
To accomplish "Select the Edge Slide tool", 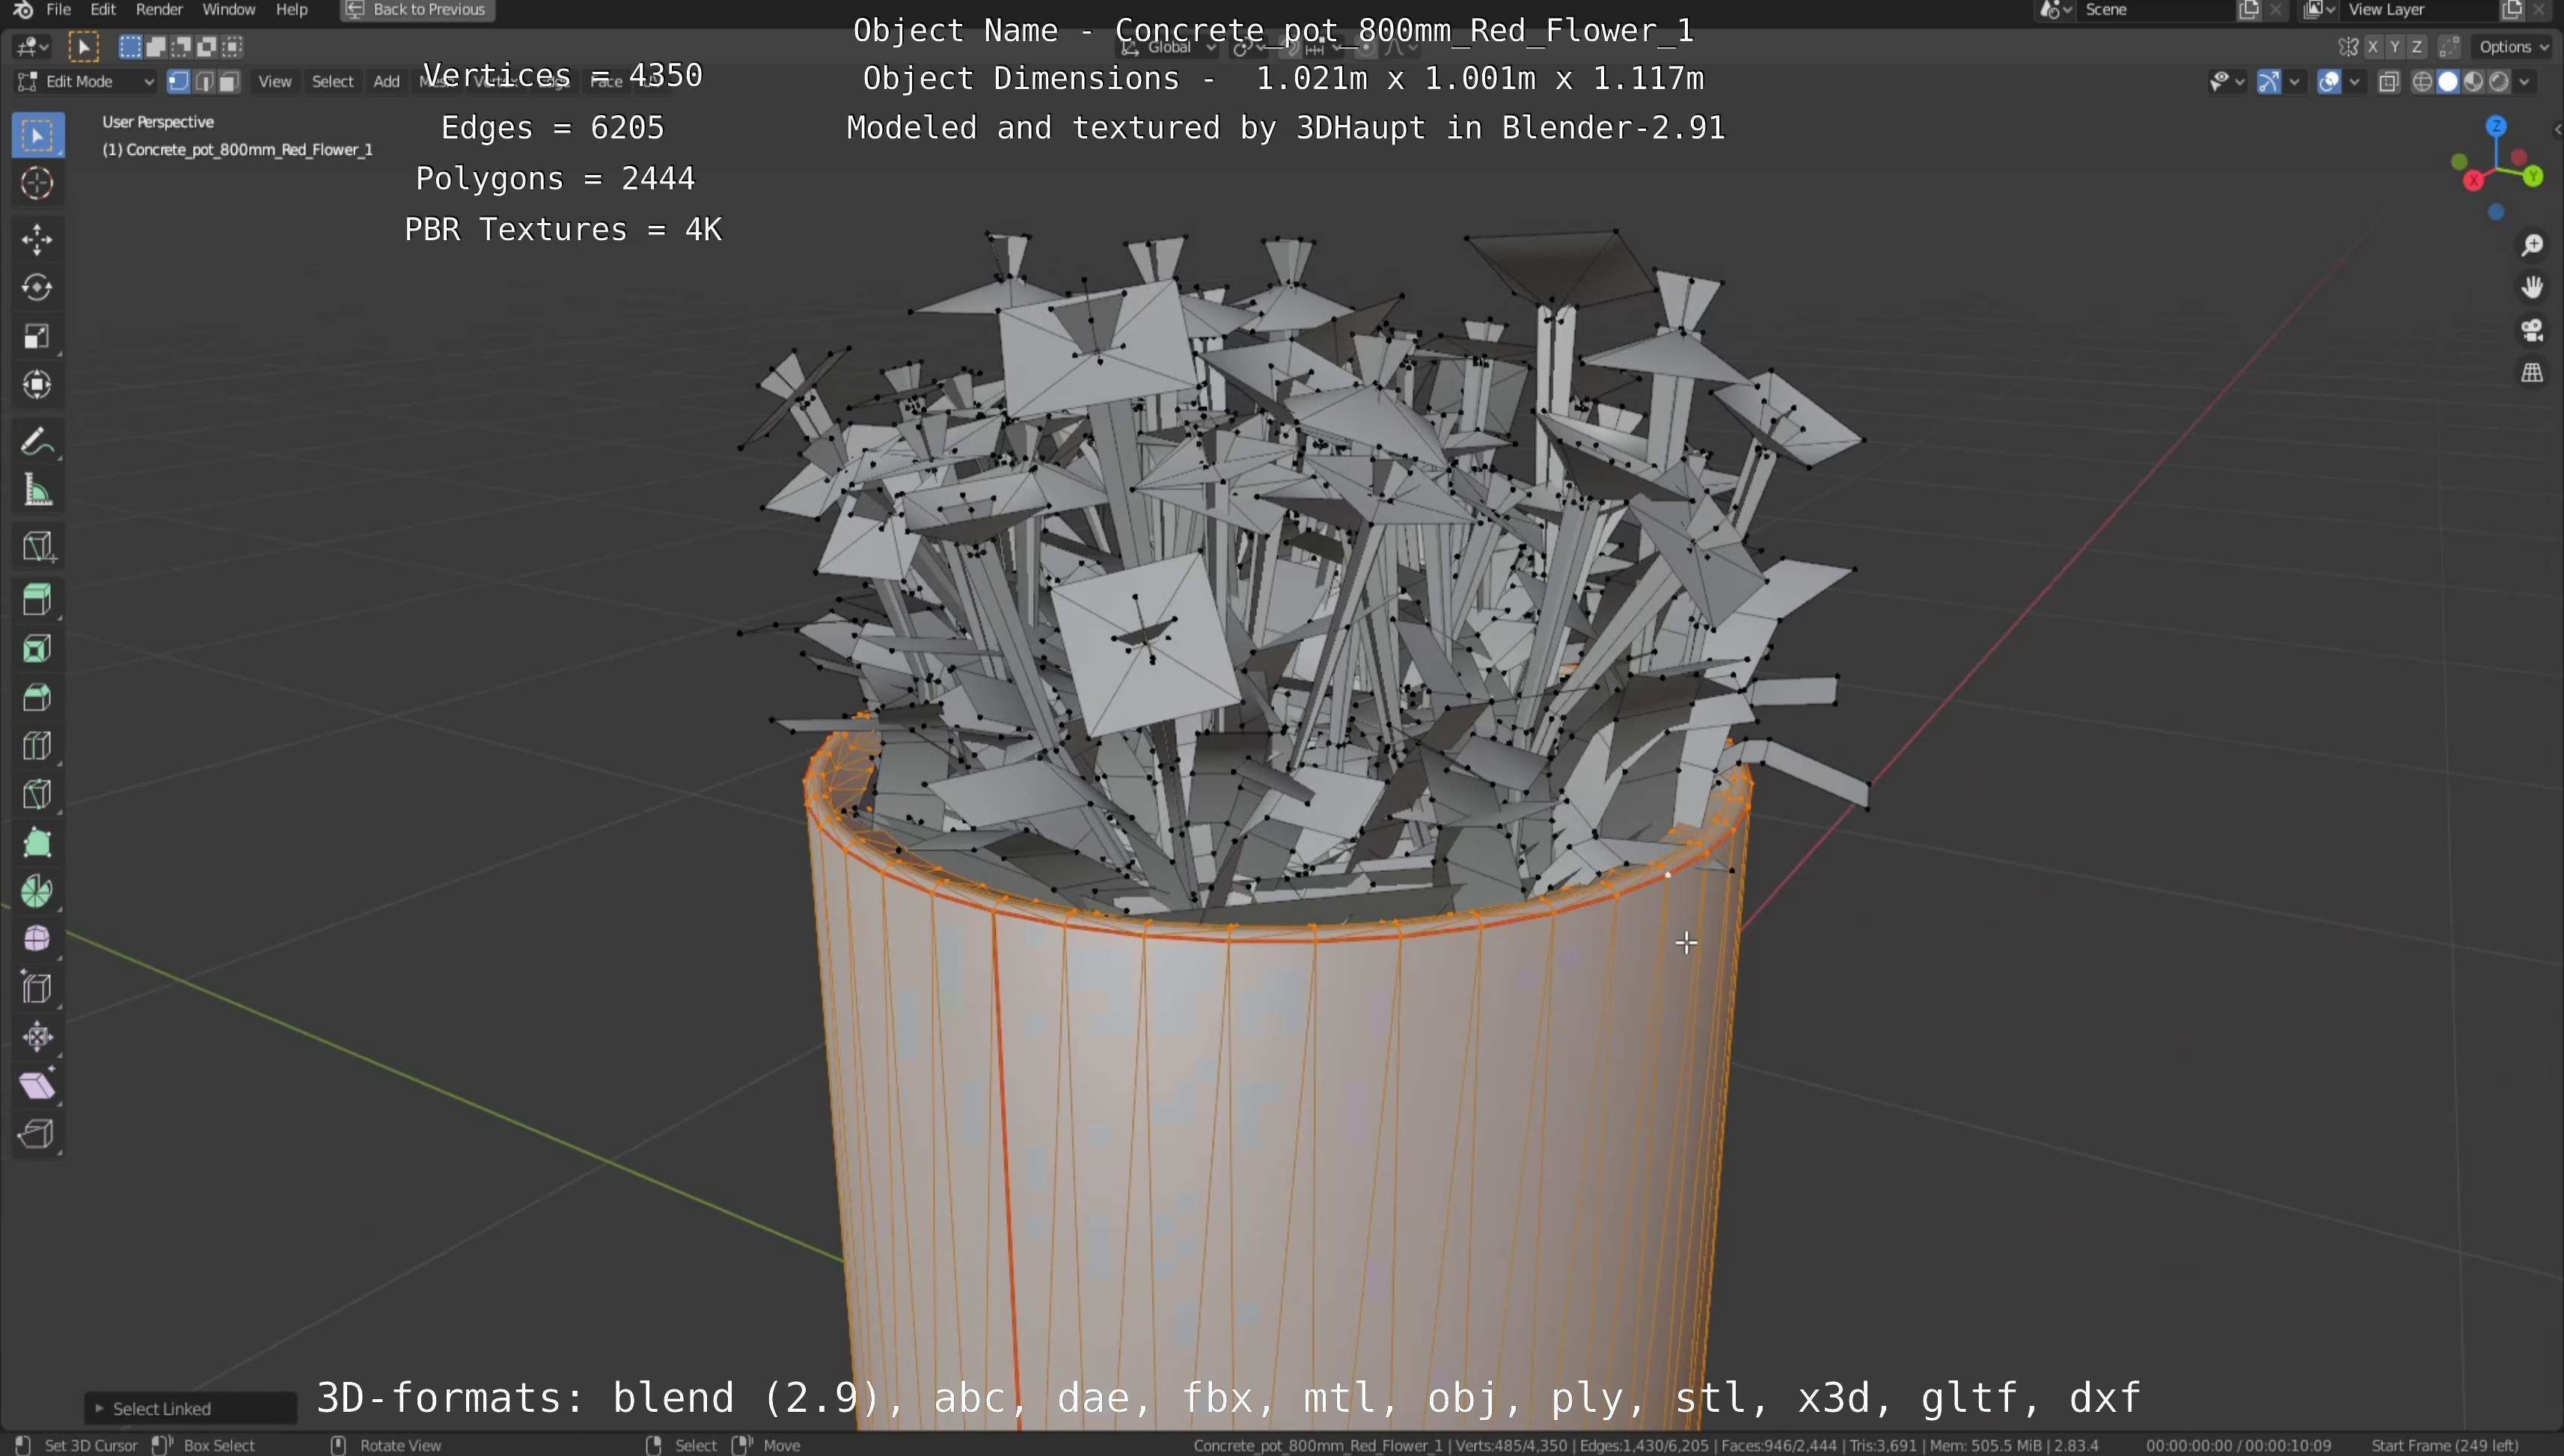I will [38, 988].
